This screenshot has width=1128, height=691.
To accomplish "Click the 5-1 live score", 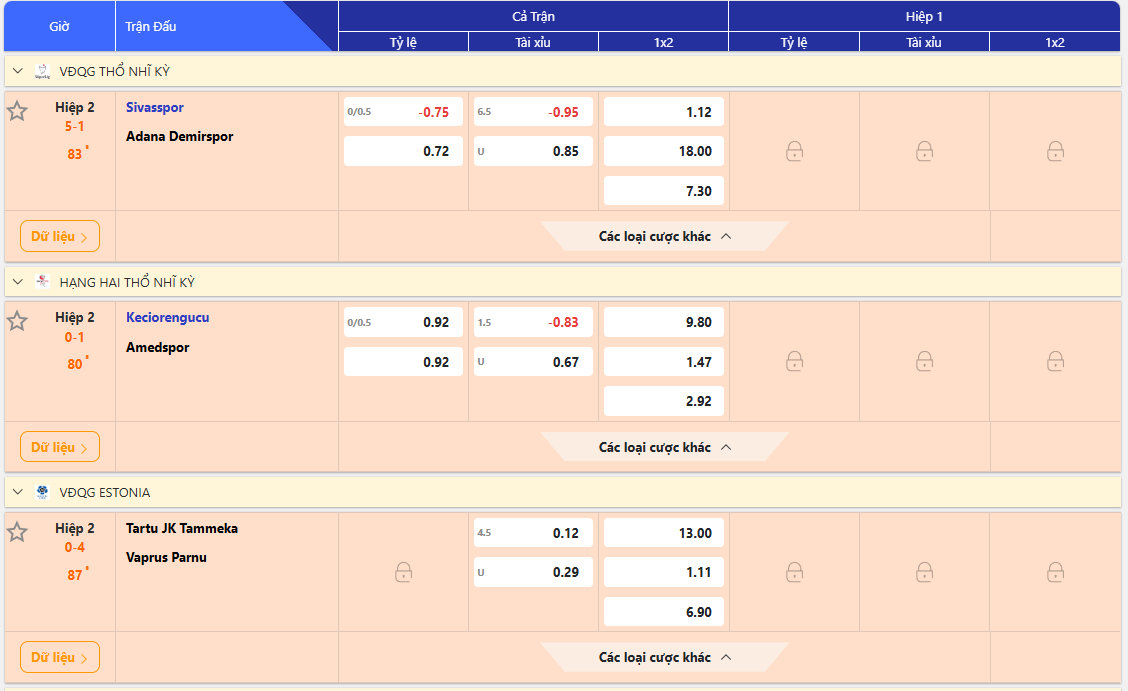I will tap(74, 127).
